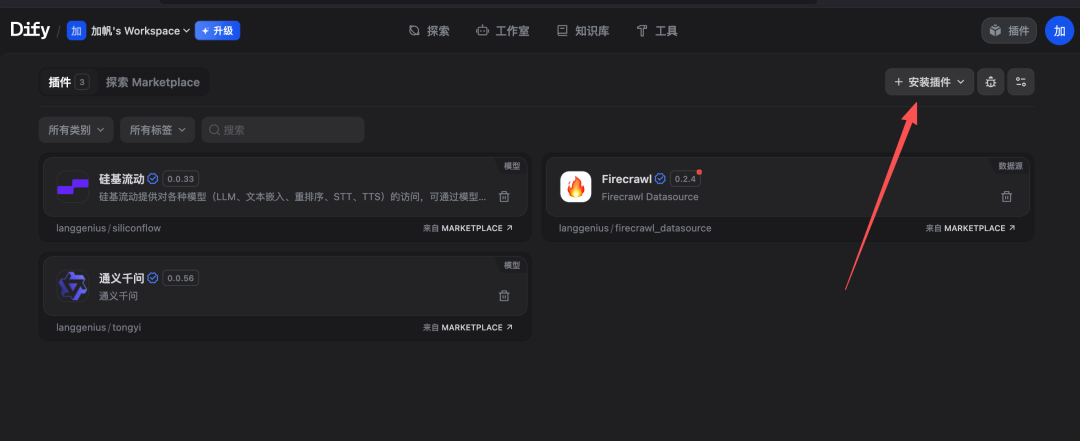Switch to 探索 Marketplace tab

[153, 83]
